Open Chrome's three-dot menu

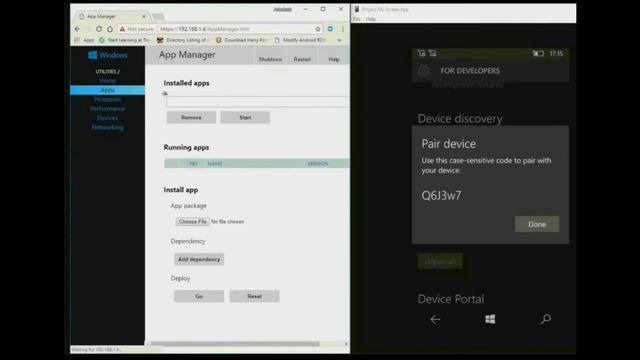pyautogui.click(x=343, y=29)
